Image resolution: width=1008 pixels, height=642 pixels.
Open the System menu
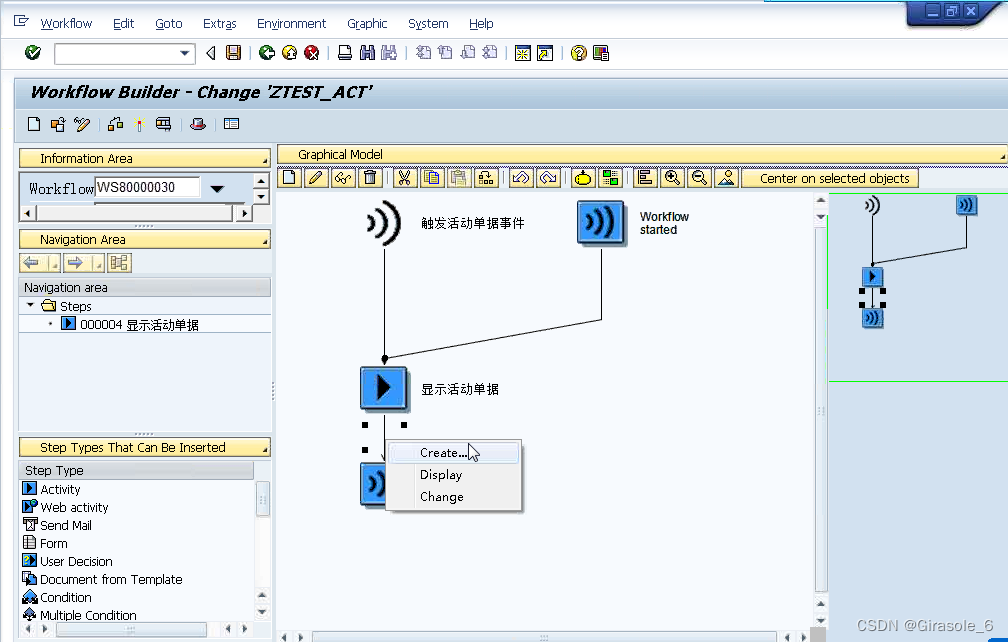tap(428, 24)
